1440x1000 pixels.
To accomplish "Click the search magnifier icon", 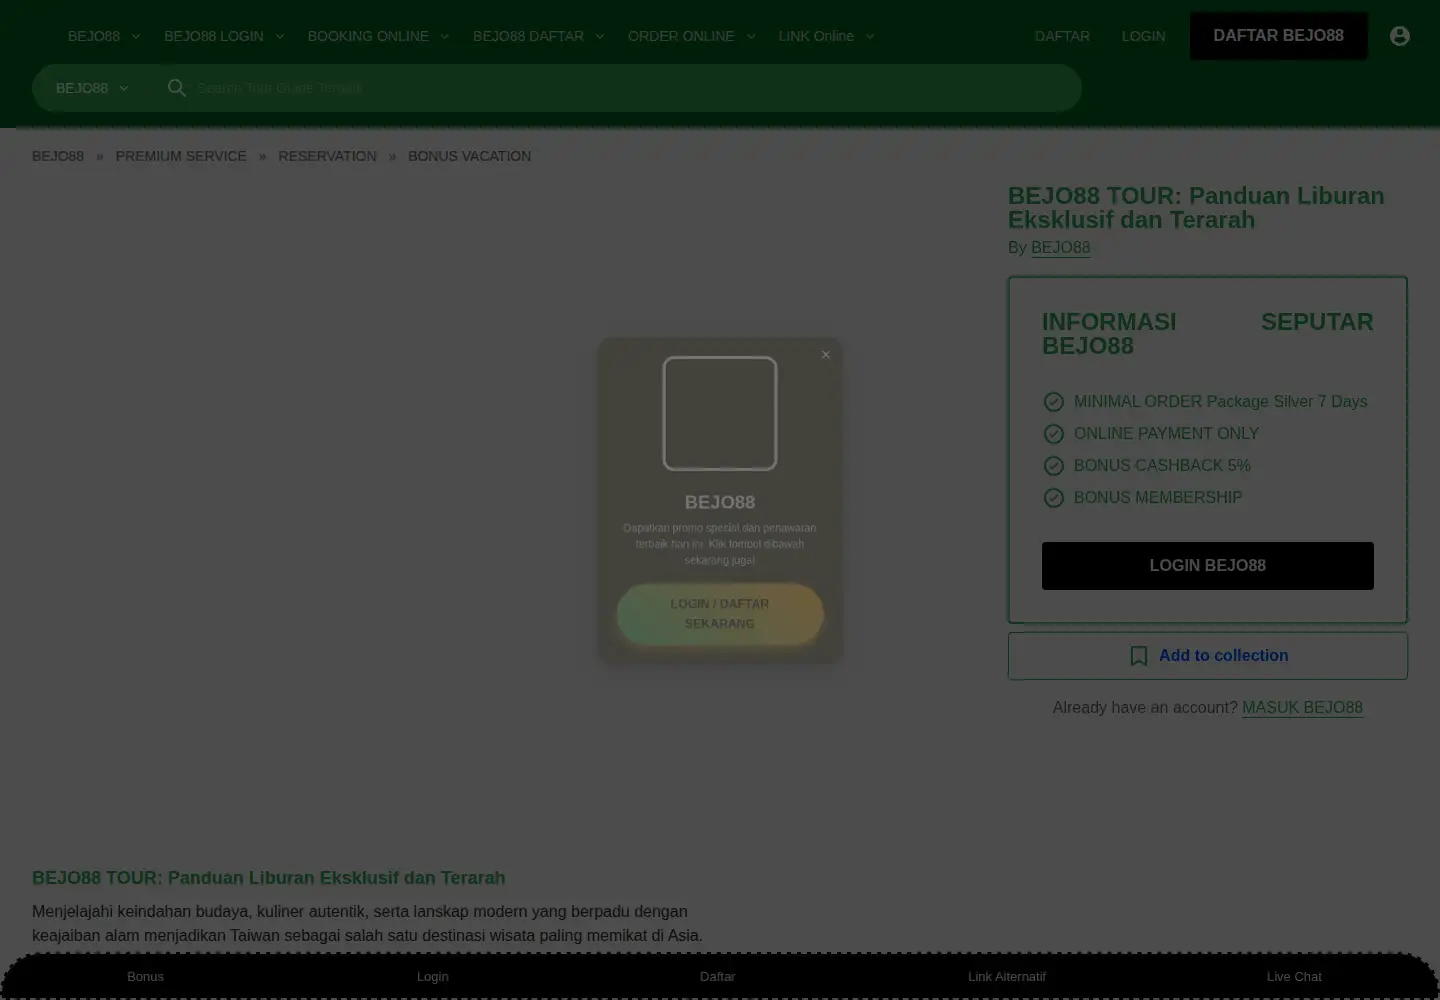I will click(177, 88).
